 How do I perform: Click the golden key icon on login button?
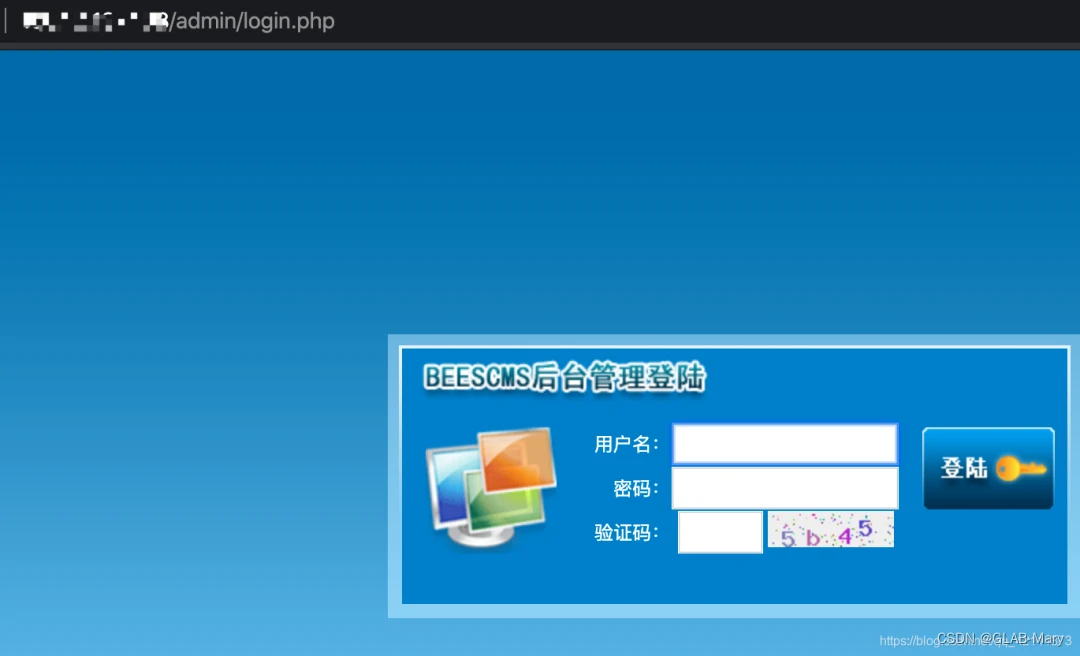click(x=1020, y=469)
